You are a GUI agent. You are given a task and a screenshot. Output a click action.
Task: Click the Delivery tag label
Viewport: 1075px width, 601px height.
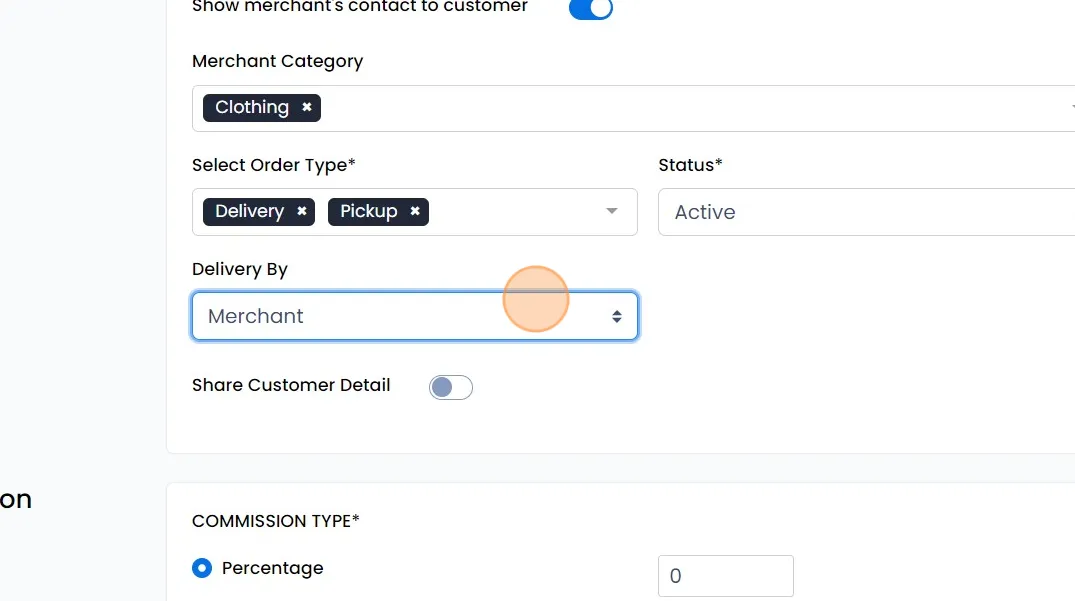point(250,212)
